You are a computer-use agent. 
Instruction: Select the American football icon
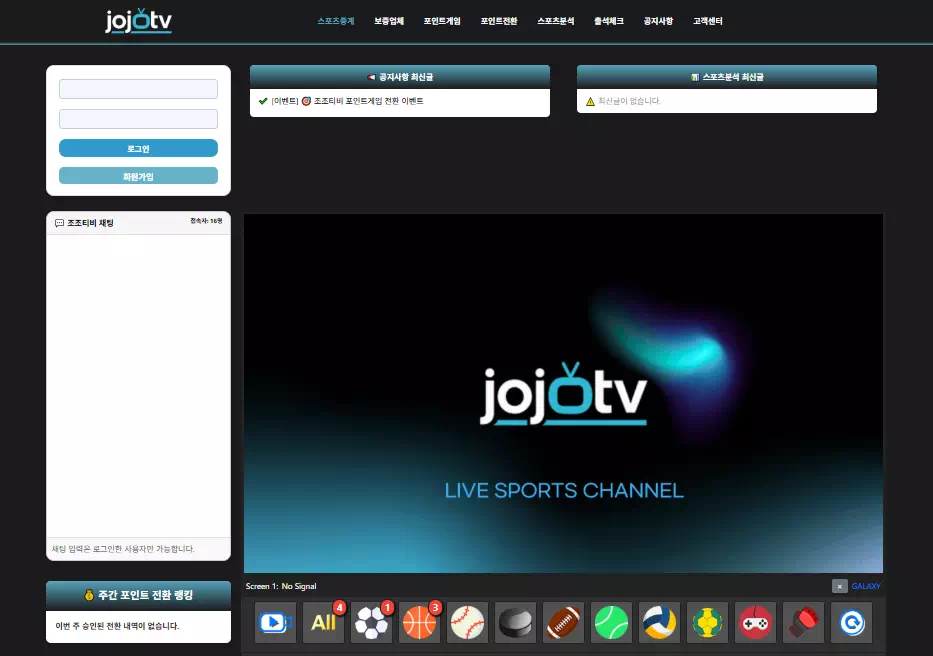tap(563, 623)
